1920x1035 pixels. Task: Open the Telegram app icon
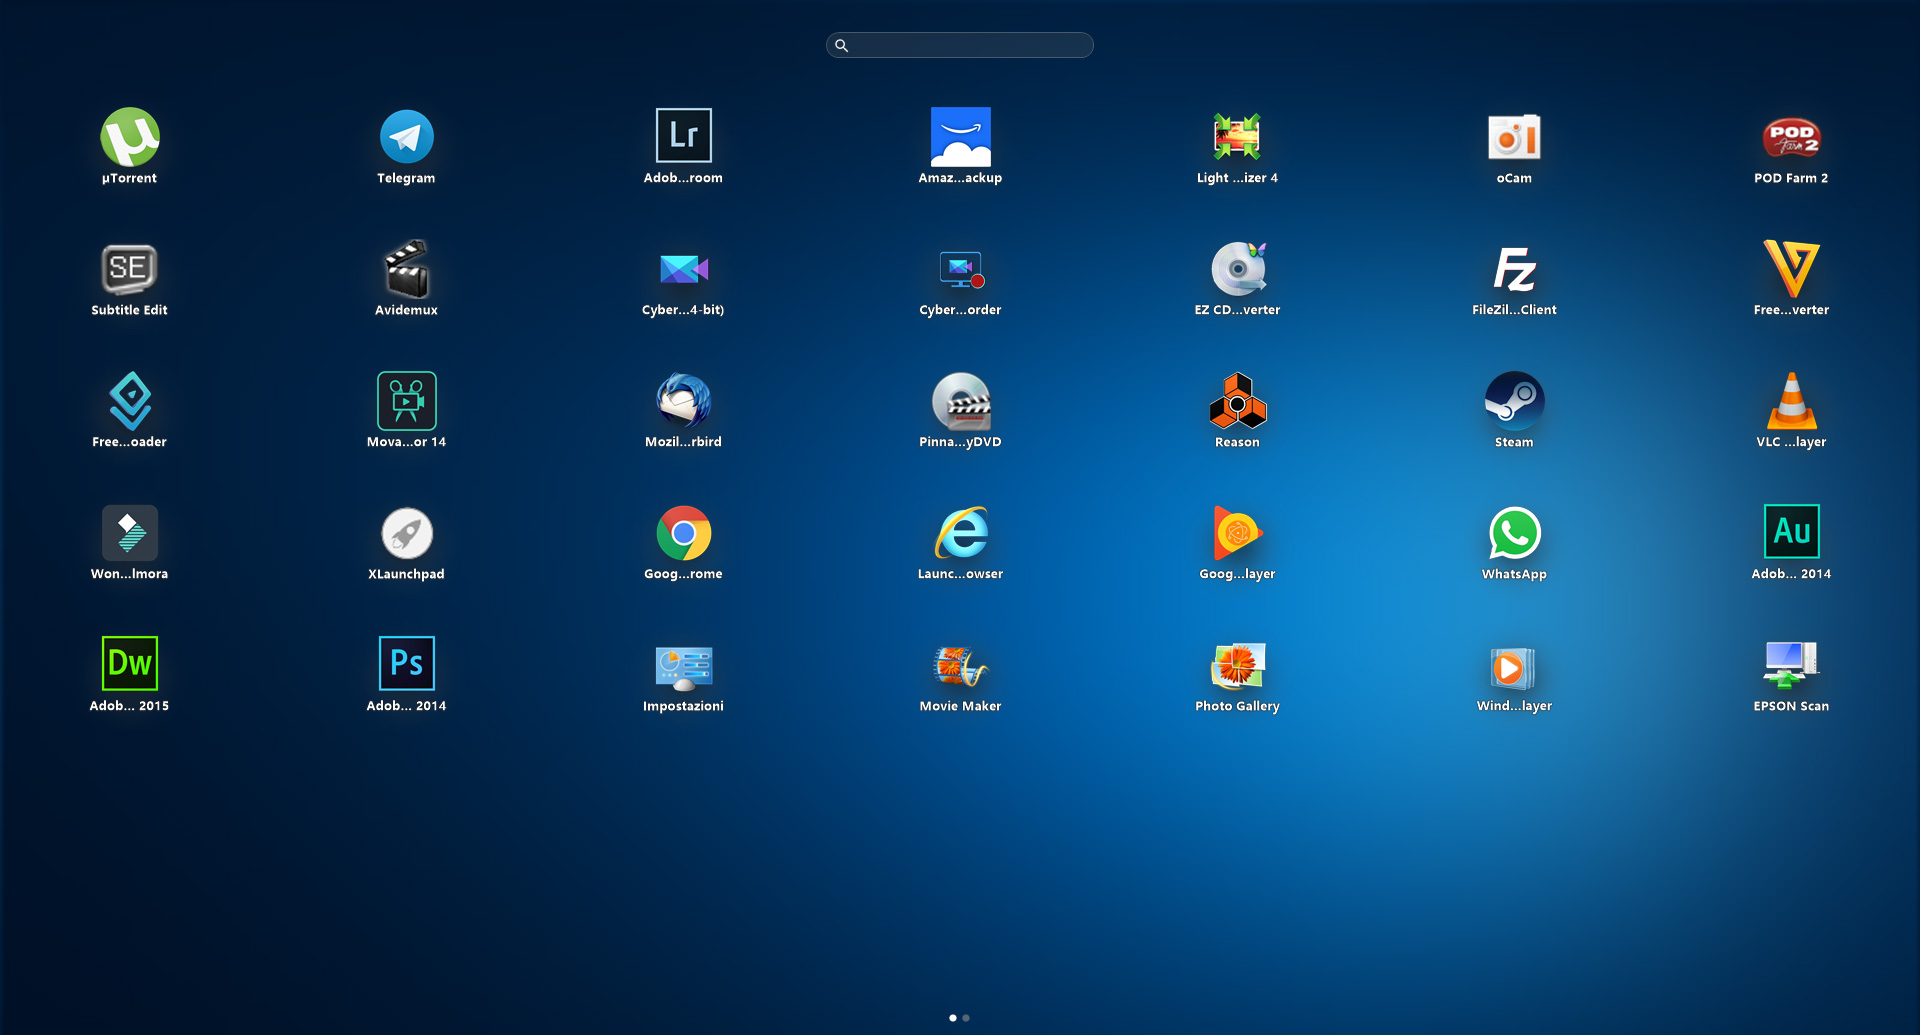point(406,137)
